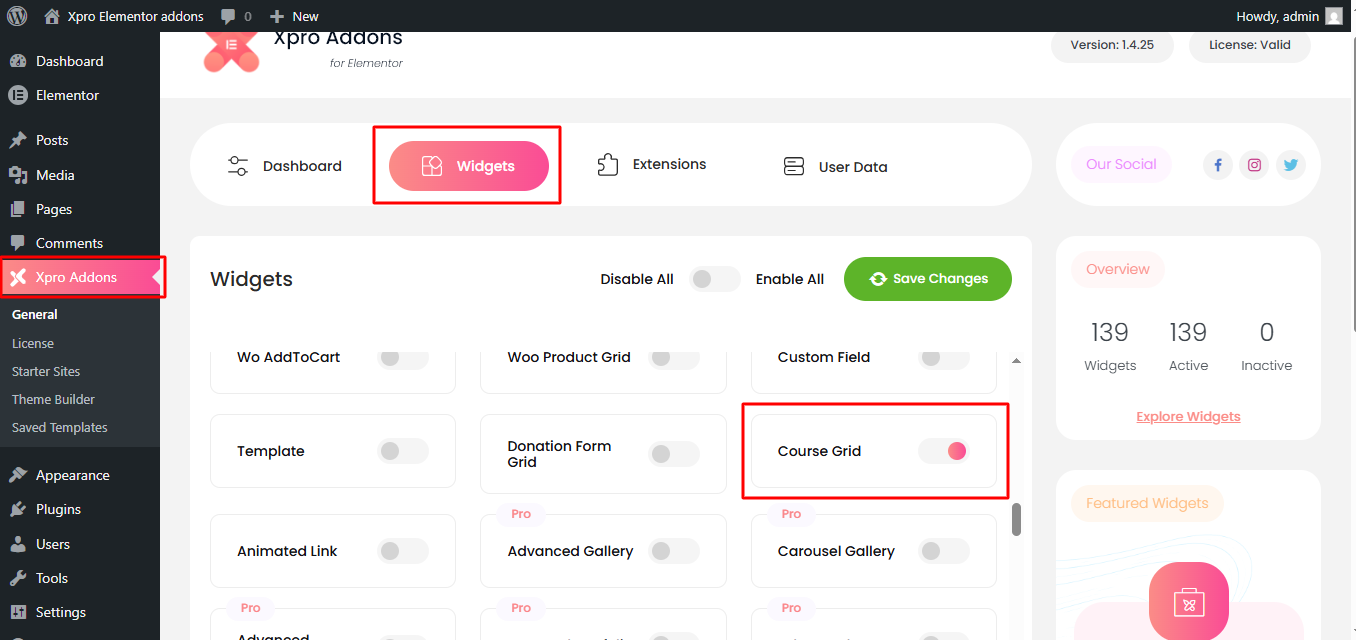This screenshot has width=1356, height=640.
Task: Click the featured widget cart icon
Action: [1189, 602]
